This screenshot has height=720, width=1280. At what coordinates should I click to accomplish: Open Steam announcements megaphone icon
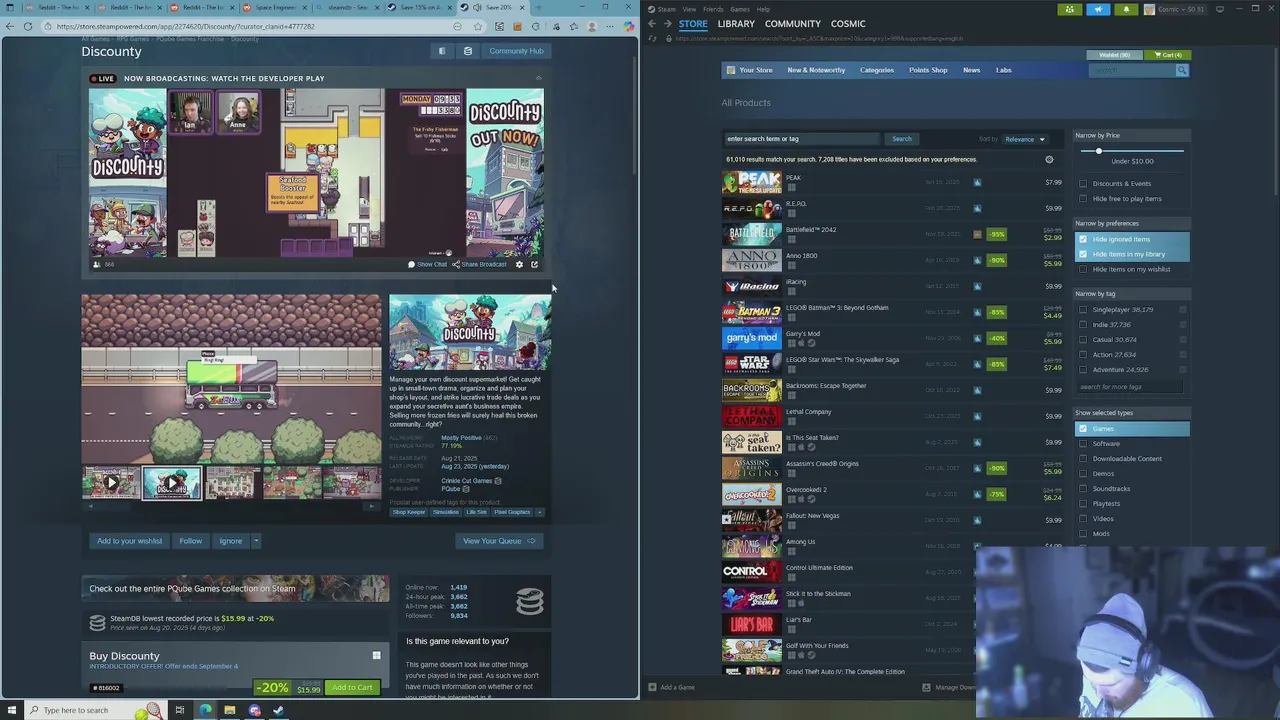tap(1098, 9)
